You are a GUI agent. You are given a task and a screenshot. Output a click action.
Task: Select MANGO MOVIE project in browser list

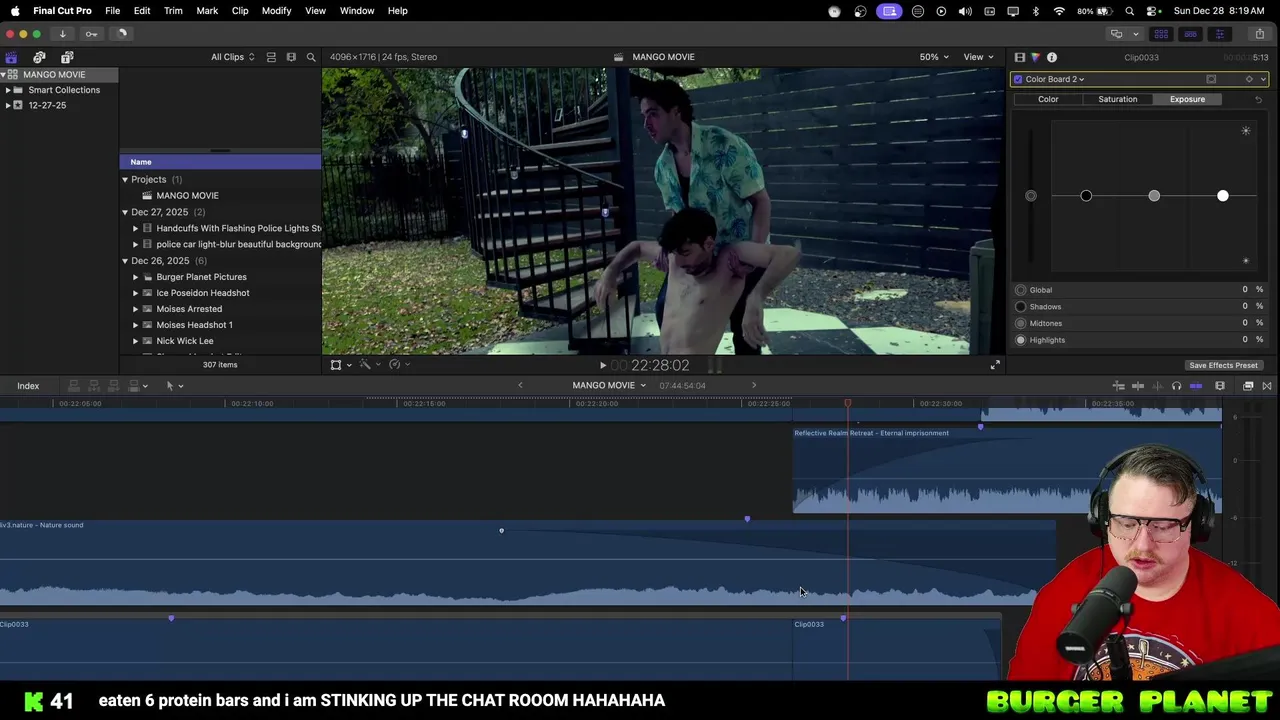[x=187, y=196]
